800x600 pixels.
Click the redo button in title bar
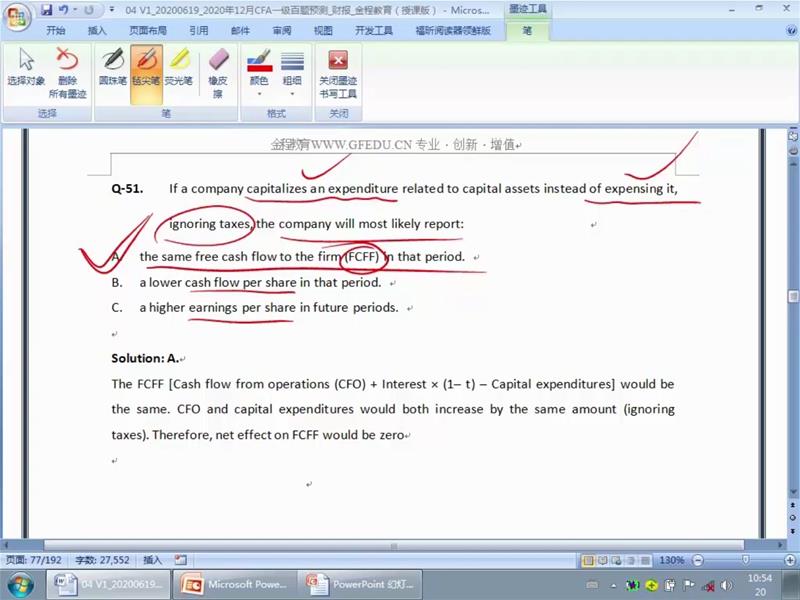click(89, 10)
